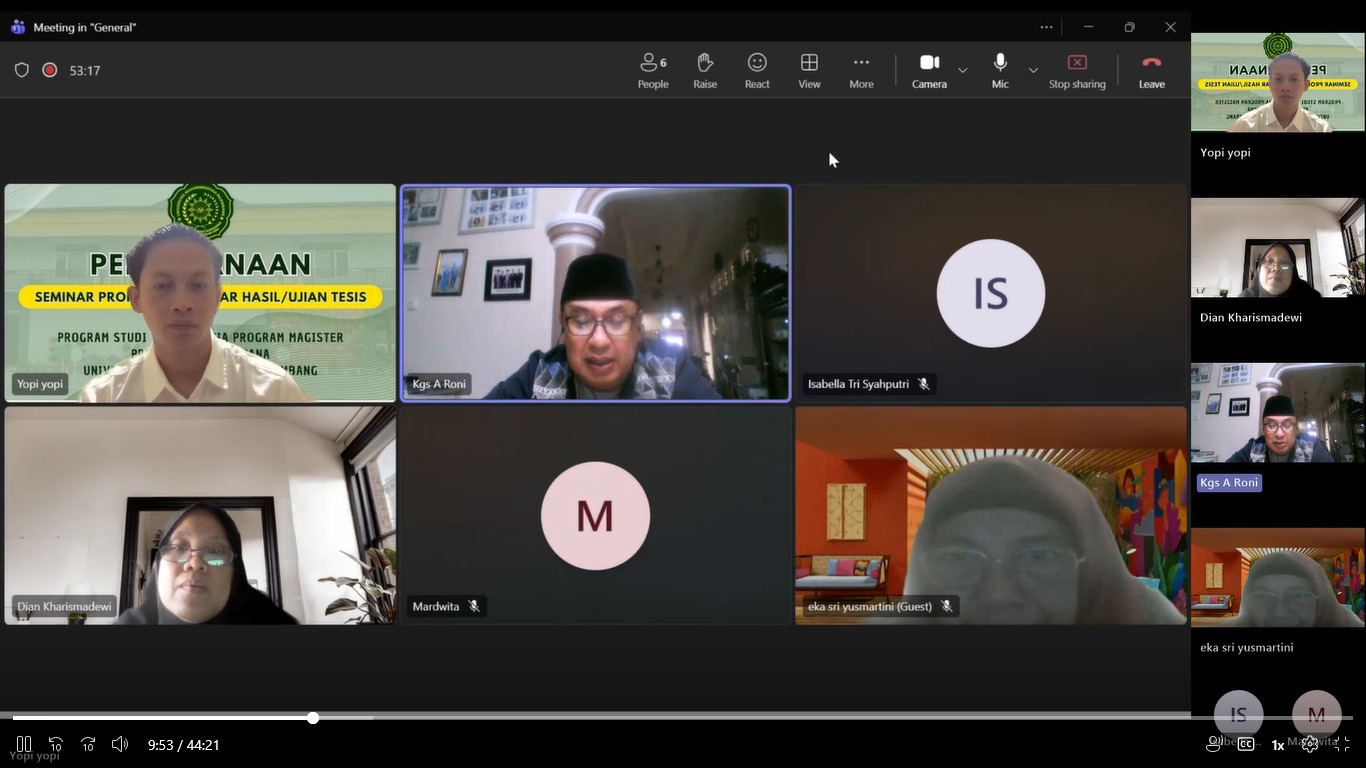Open the People participants panel
Screen dimensions: 1366x768
(653, 70)
